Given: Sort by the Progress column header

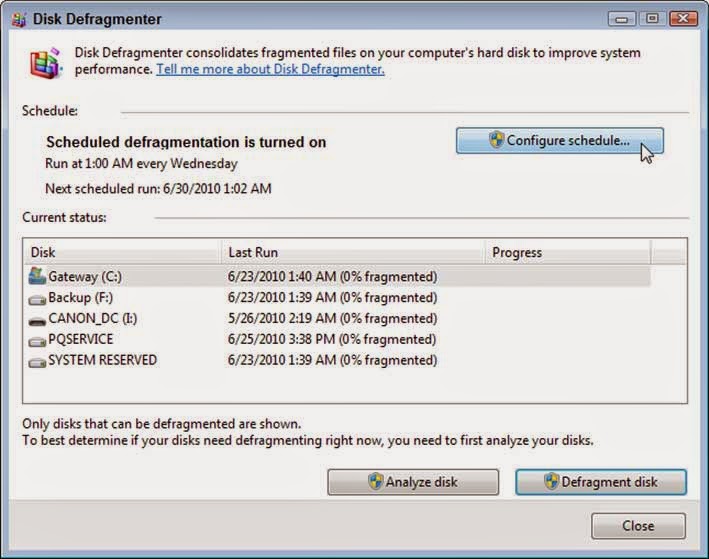Looking at the screenshot, I should click(x=568, y=252).
